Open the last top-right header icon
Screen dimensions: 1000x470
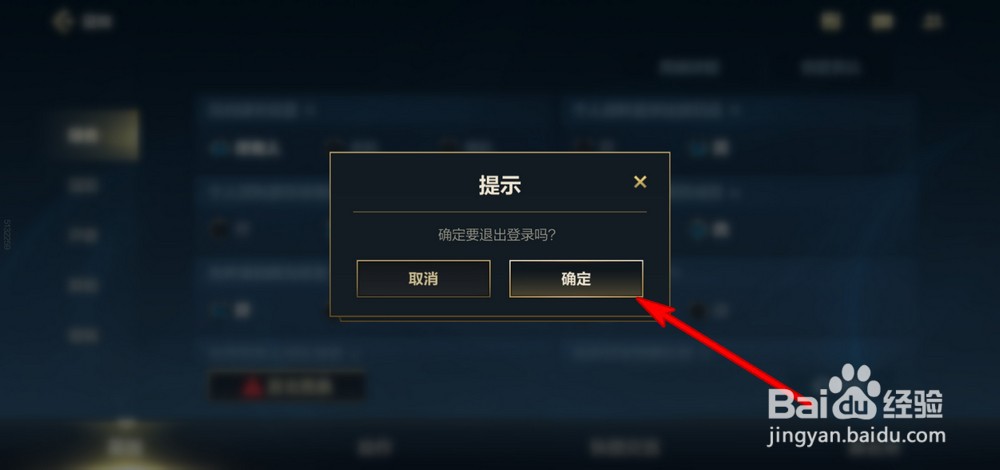click(932, 21)
